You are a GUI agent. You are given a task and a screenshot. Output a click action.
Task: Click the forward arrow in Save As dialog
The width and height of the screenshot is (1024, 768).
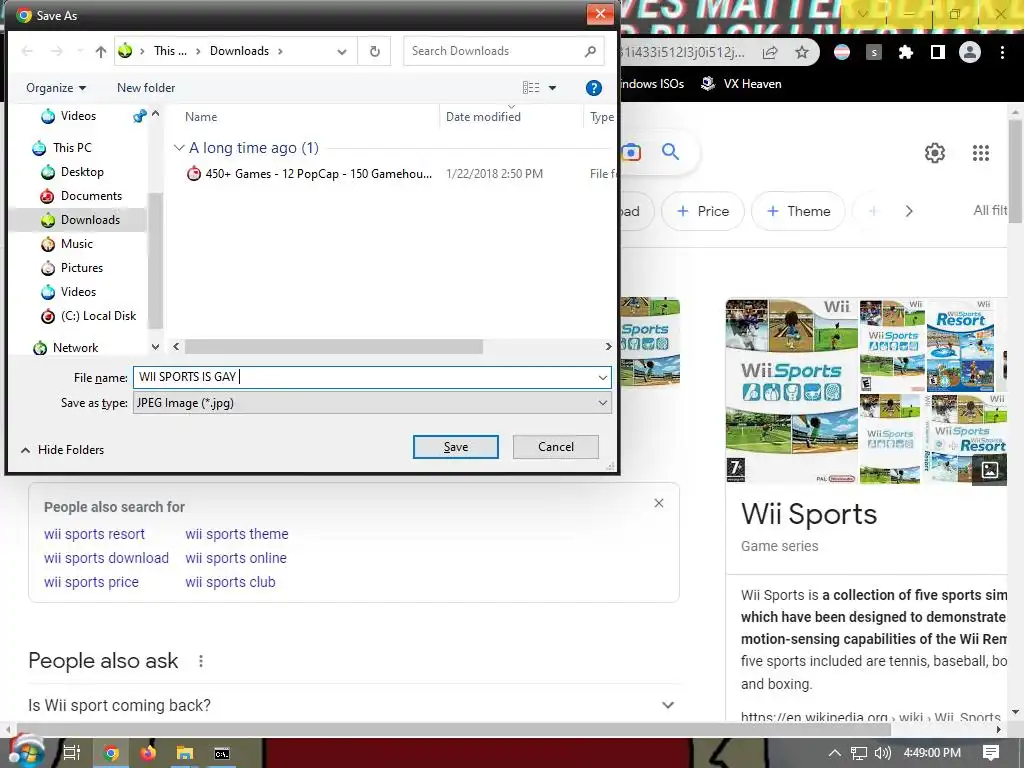click(57, 51)
